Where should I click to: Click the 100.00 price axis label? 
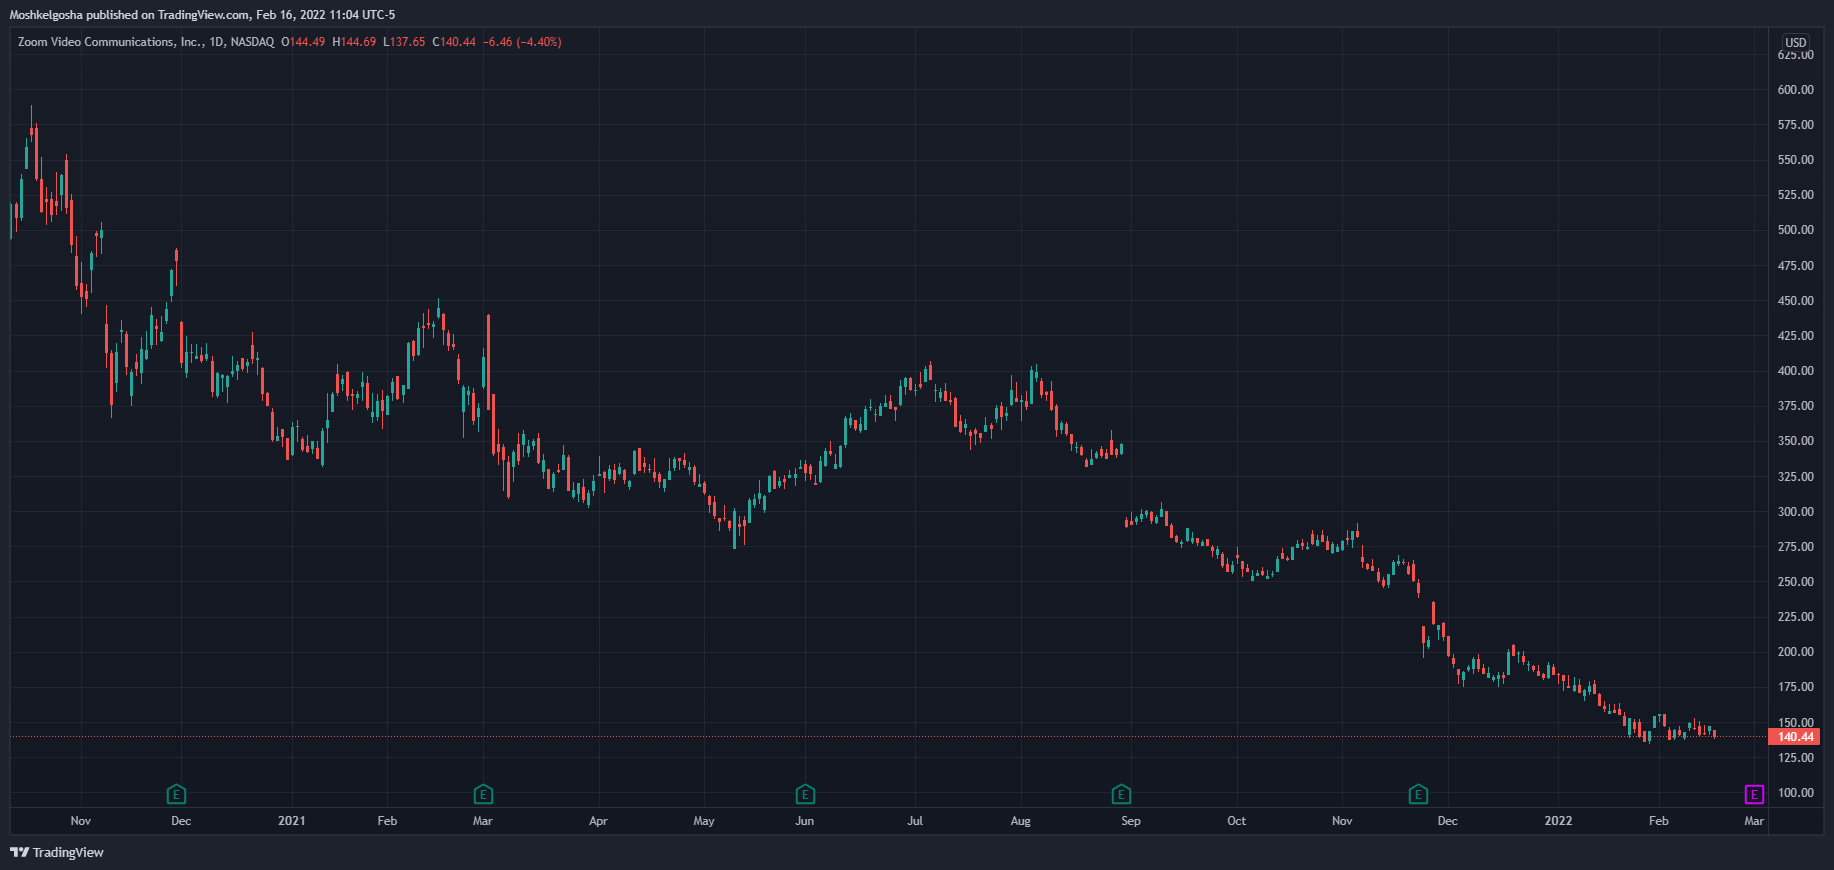click(x=1796, y=793)
